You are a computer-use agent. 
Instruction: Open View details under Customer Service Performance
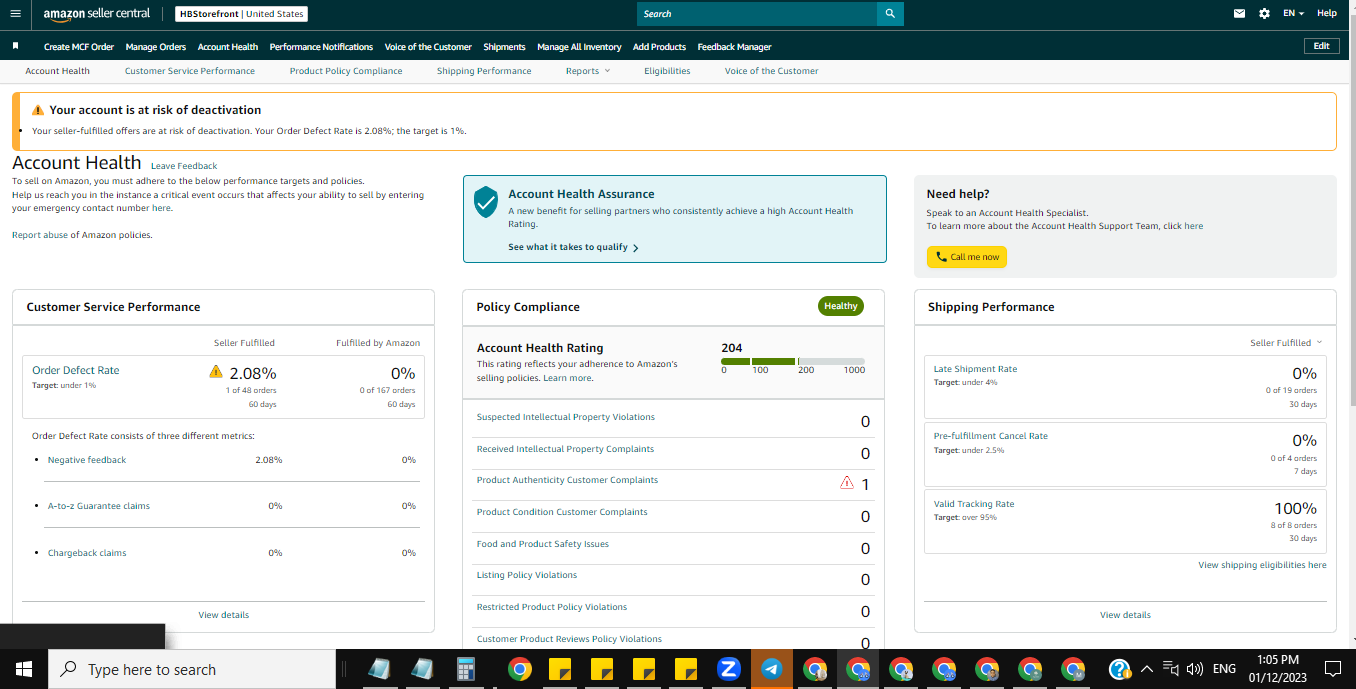click(224, 615)
